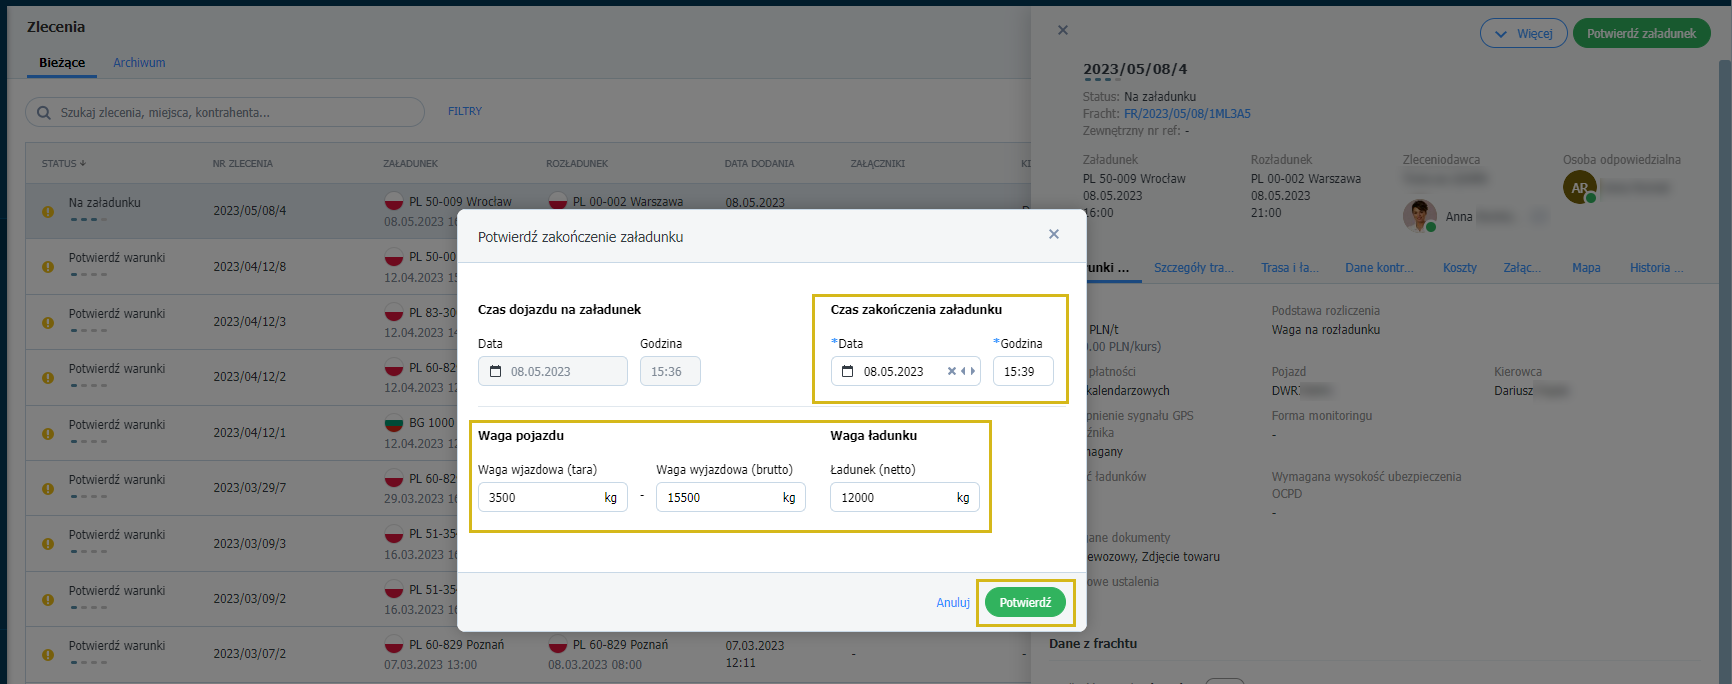Close the Potwierdź zakończenie załadunku dialog

click(1053, 234)
